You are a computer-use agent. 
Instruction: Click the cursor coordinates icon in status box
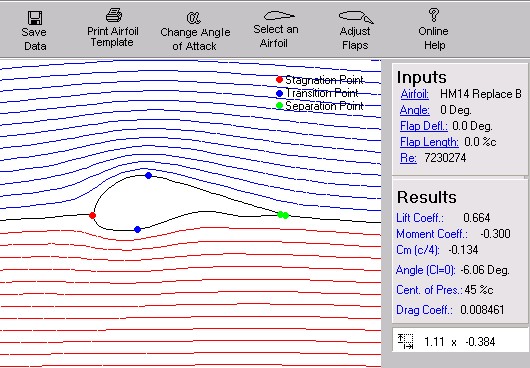(405, 341)
